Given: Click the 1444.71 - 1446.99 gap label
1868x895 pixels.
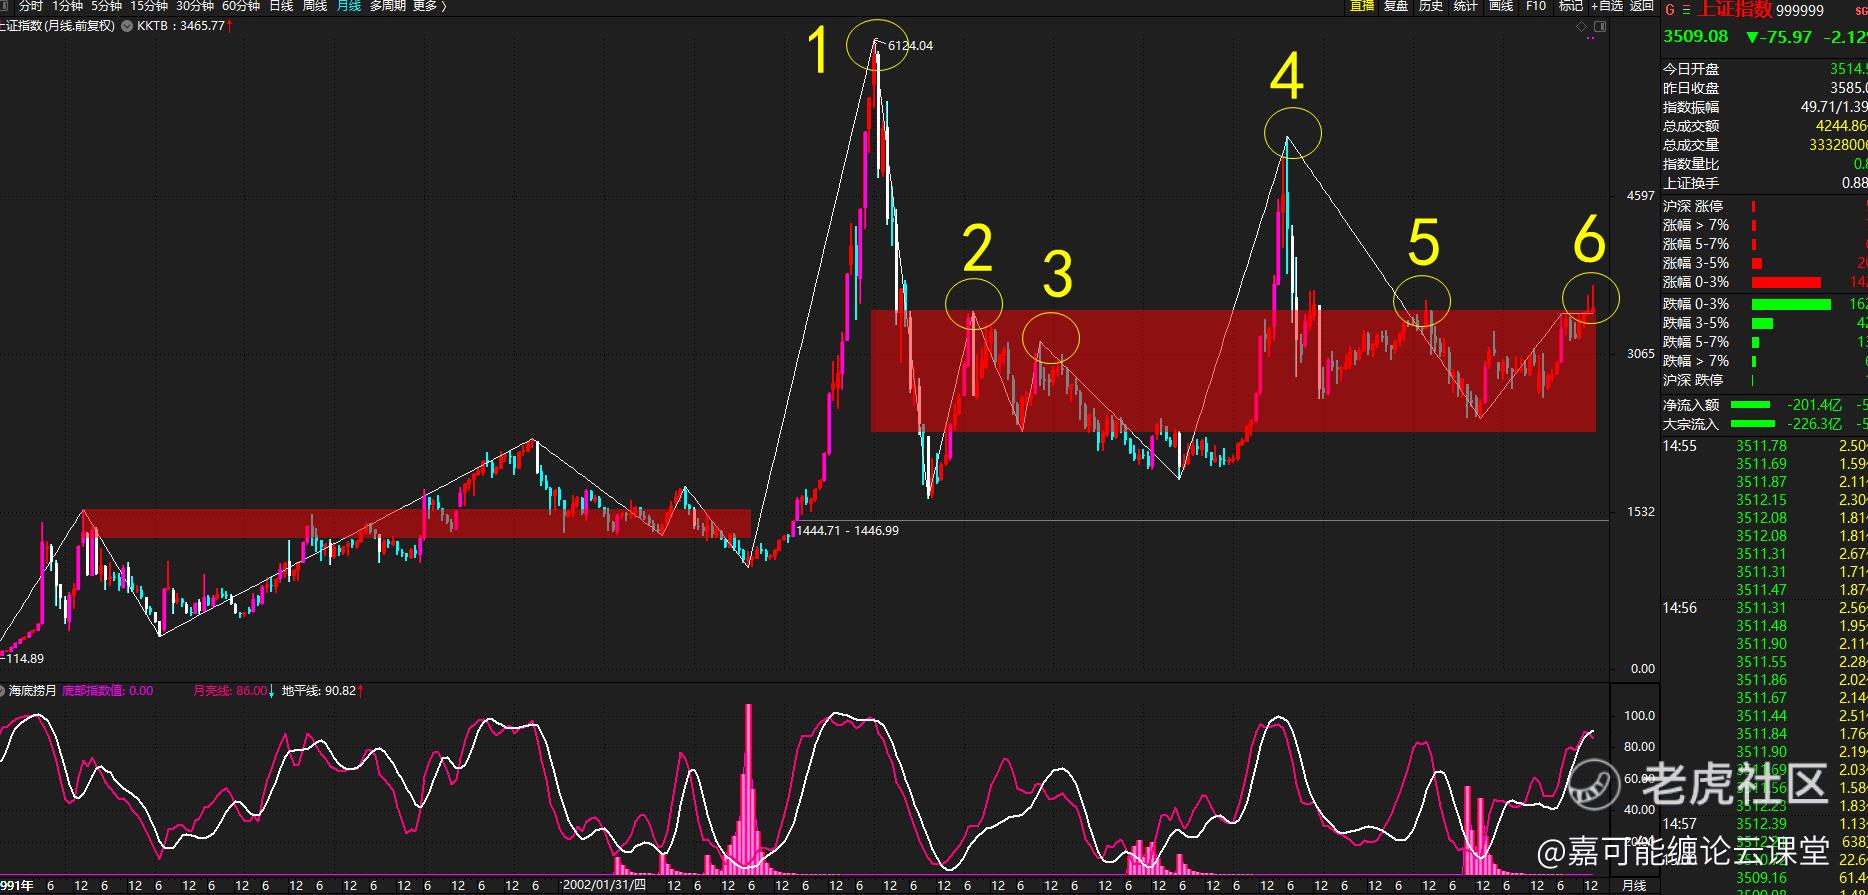Looking at the screenshot, I should pyautogui.click(x=848, y=531).
